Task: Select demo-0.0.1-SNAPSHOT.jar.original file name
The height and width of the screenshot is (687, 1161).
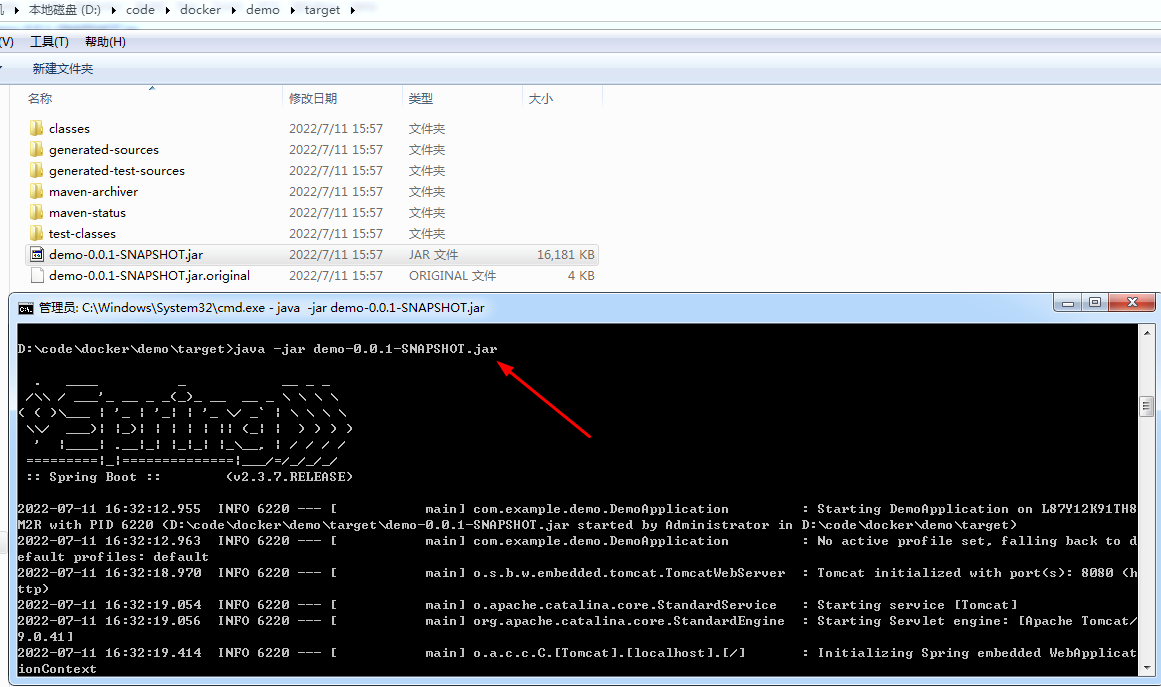Action: click(150, 275)
